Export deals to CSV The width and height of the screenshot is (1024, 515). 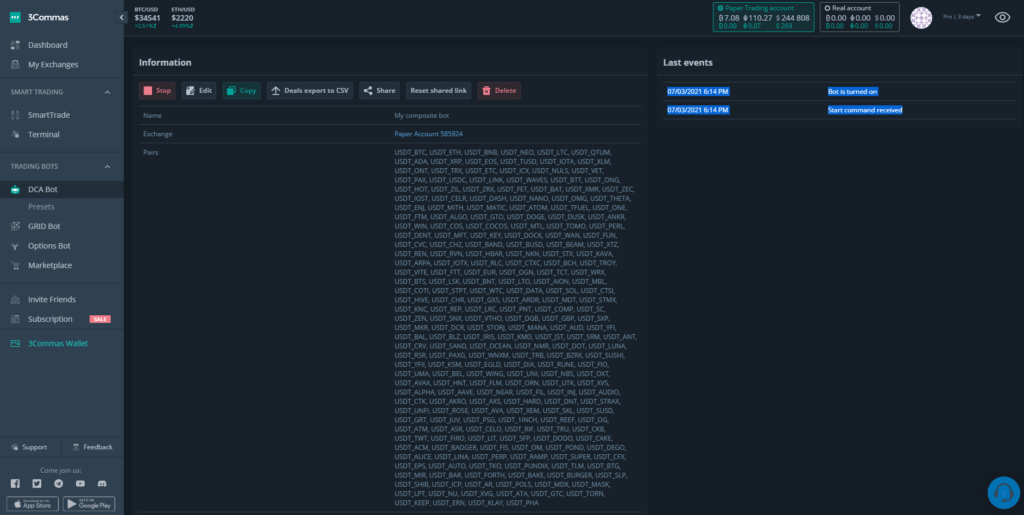click(x=310, y=91)
